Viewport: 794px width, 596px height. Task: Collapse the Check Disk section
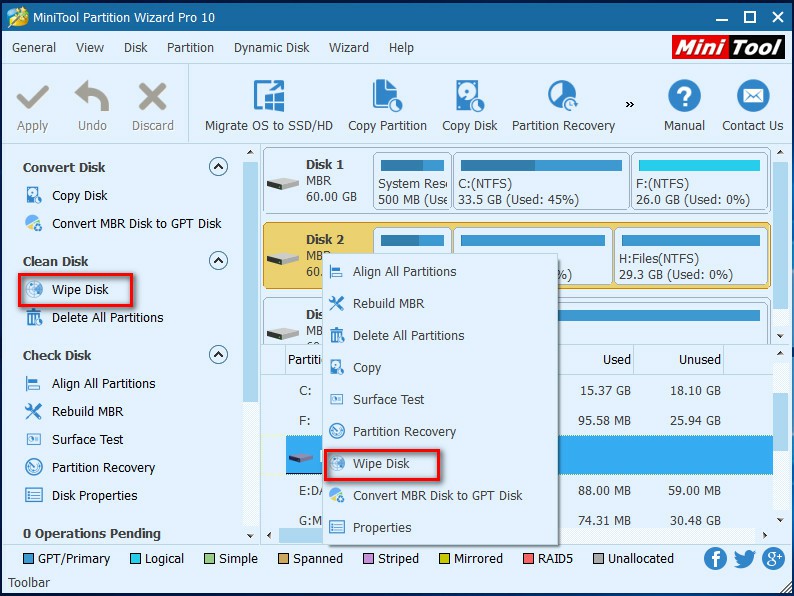click(x=218, y=354)
